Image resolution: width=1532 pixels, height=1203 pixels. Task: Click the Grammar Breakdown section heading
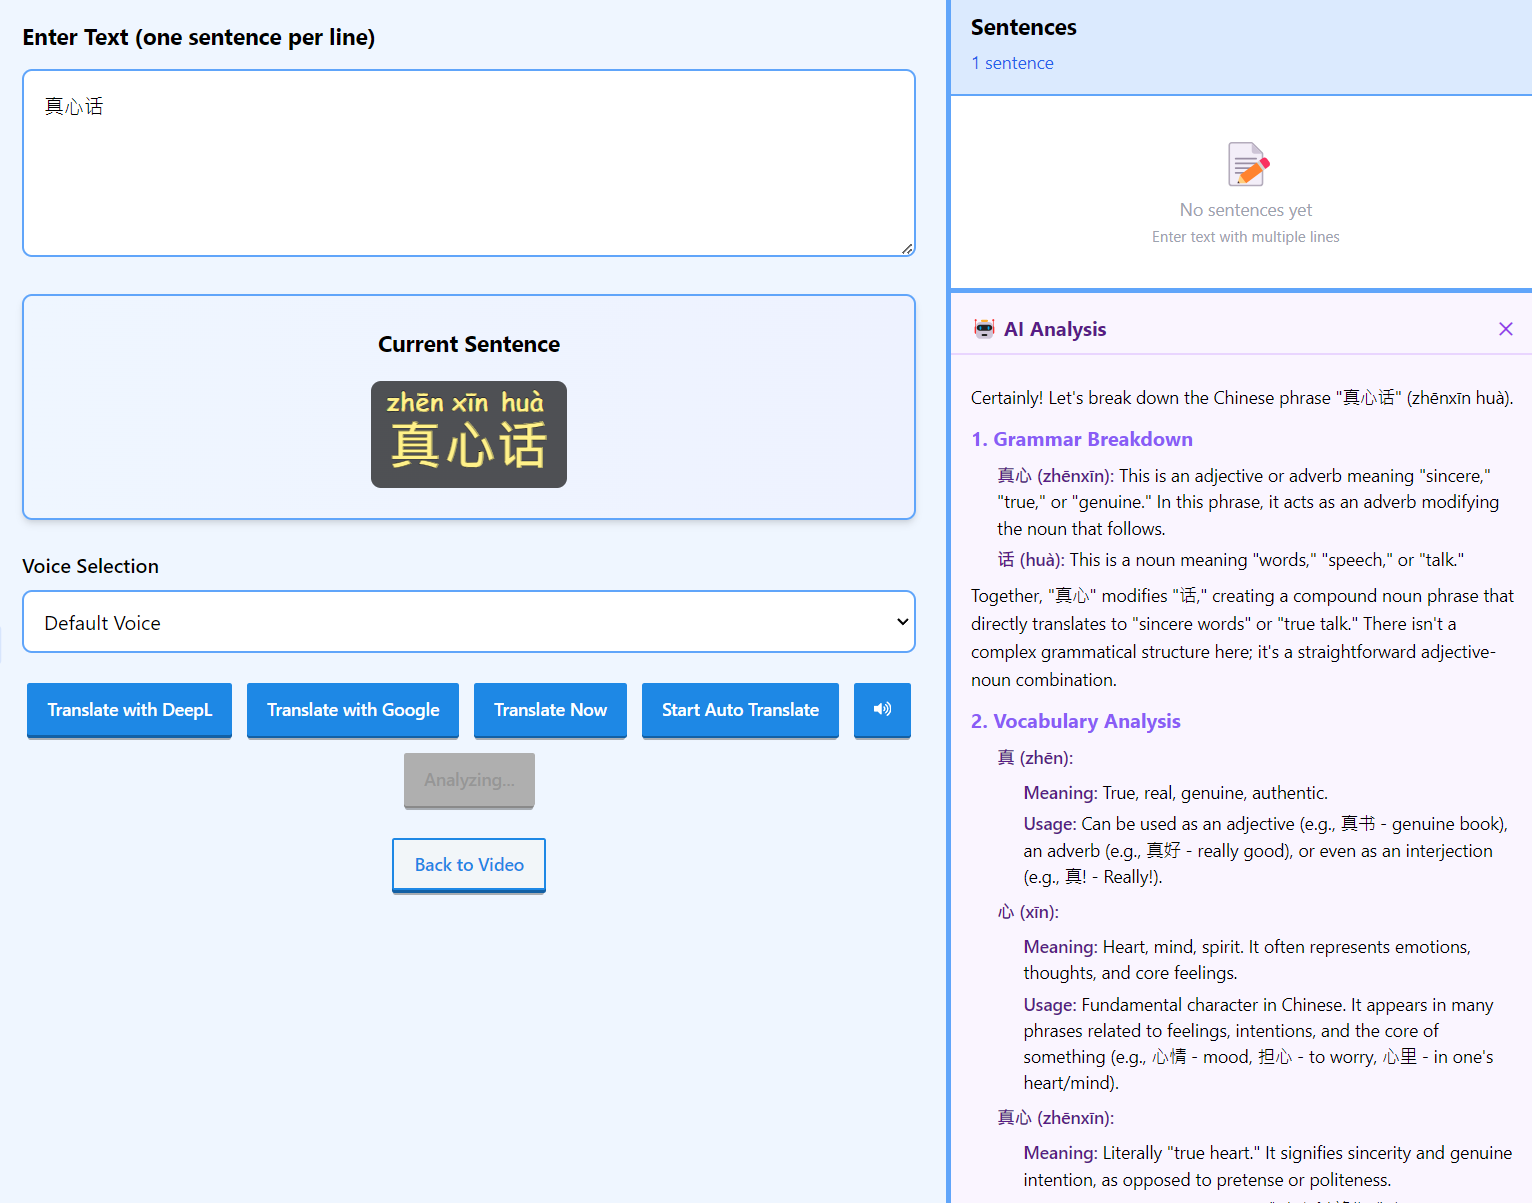[1081, 439]
